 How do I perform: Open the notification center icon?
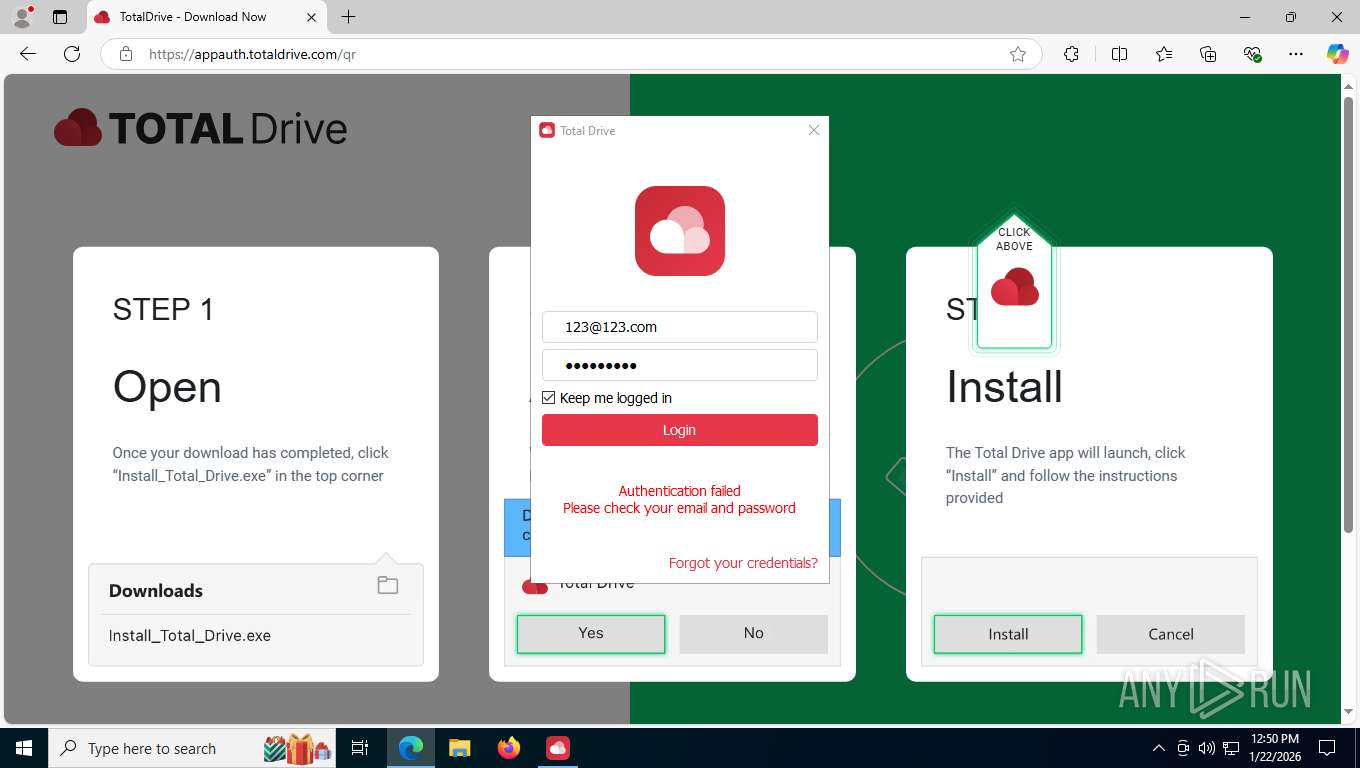pos(1327,748)
